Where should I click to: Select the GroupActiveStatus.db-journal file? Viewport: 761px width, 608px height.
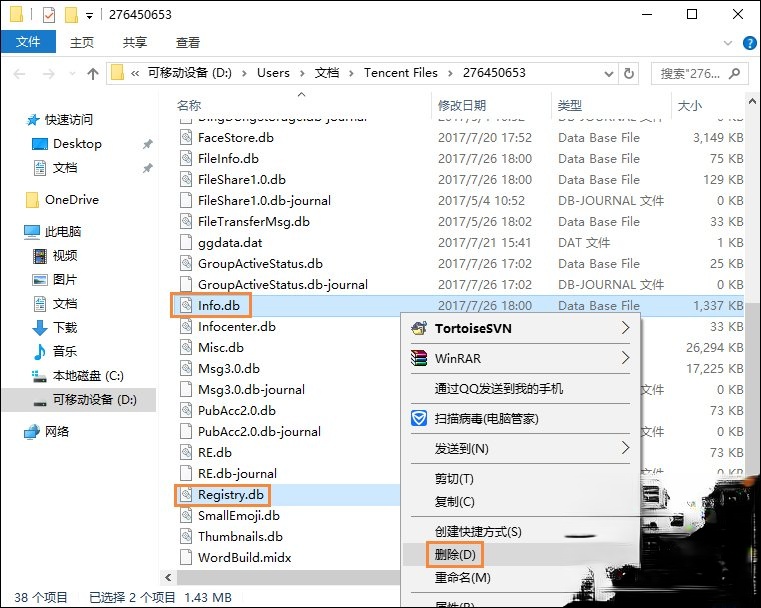282,284
